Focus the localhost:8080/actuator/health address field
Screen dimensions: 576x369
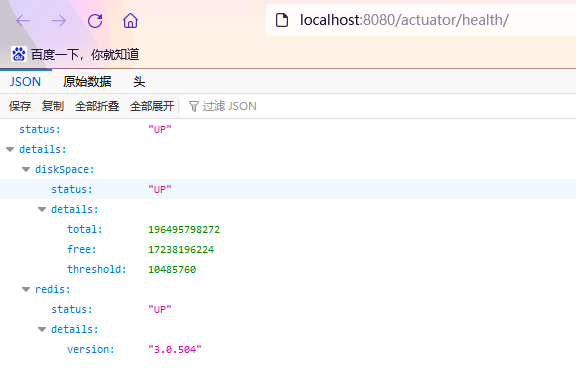[x=421, y=20]
